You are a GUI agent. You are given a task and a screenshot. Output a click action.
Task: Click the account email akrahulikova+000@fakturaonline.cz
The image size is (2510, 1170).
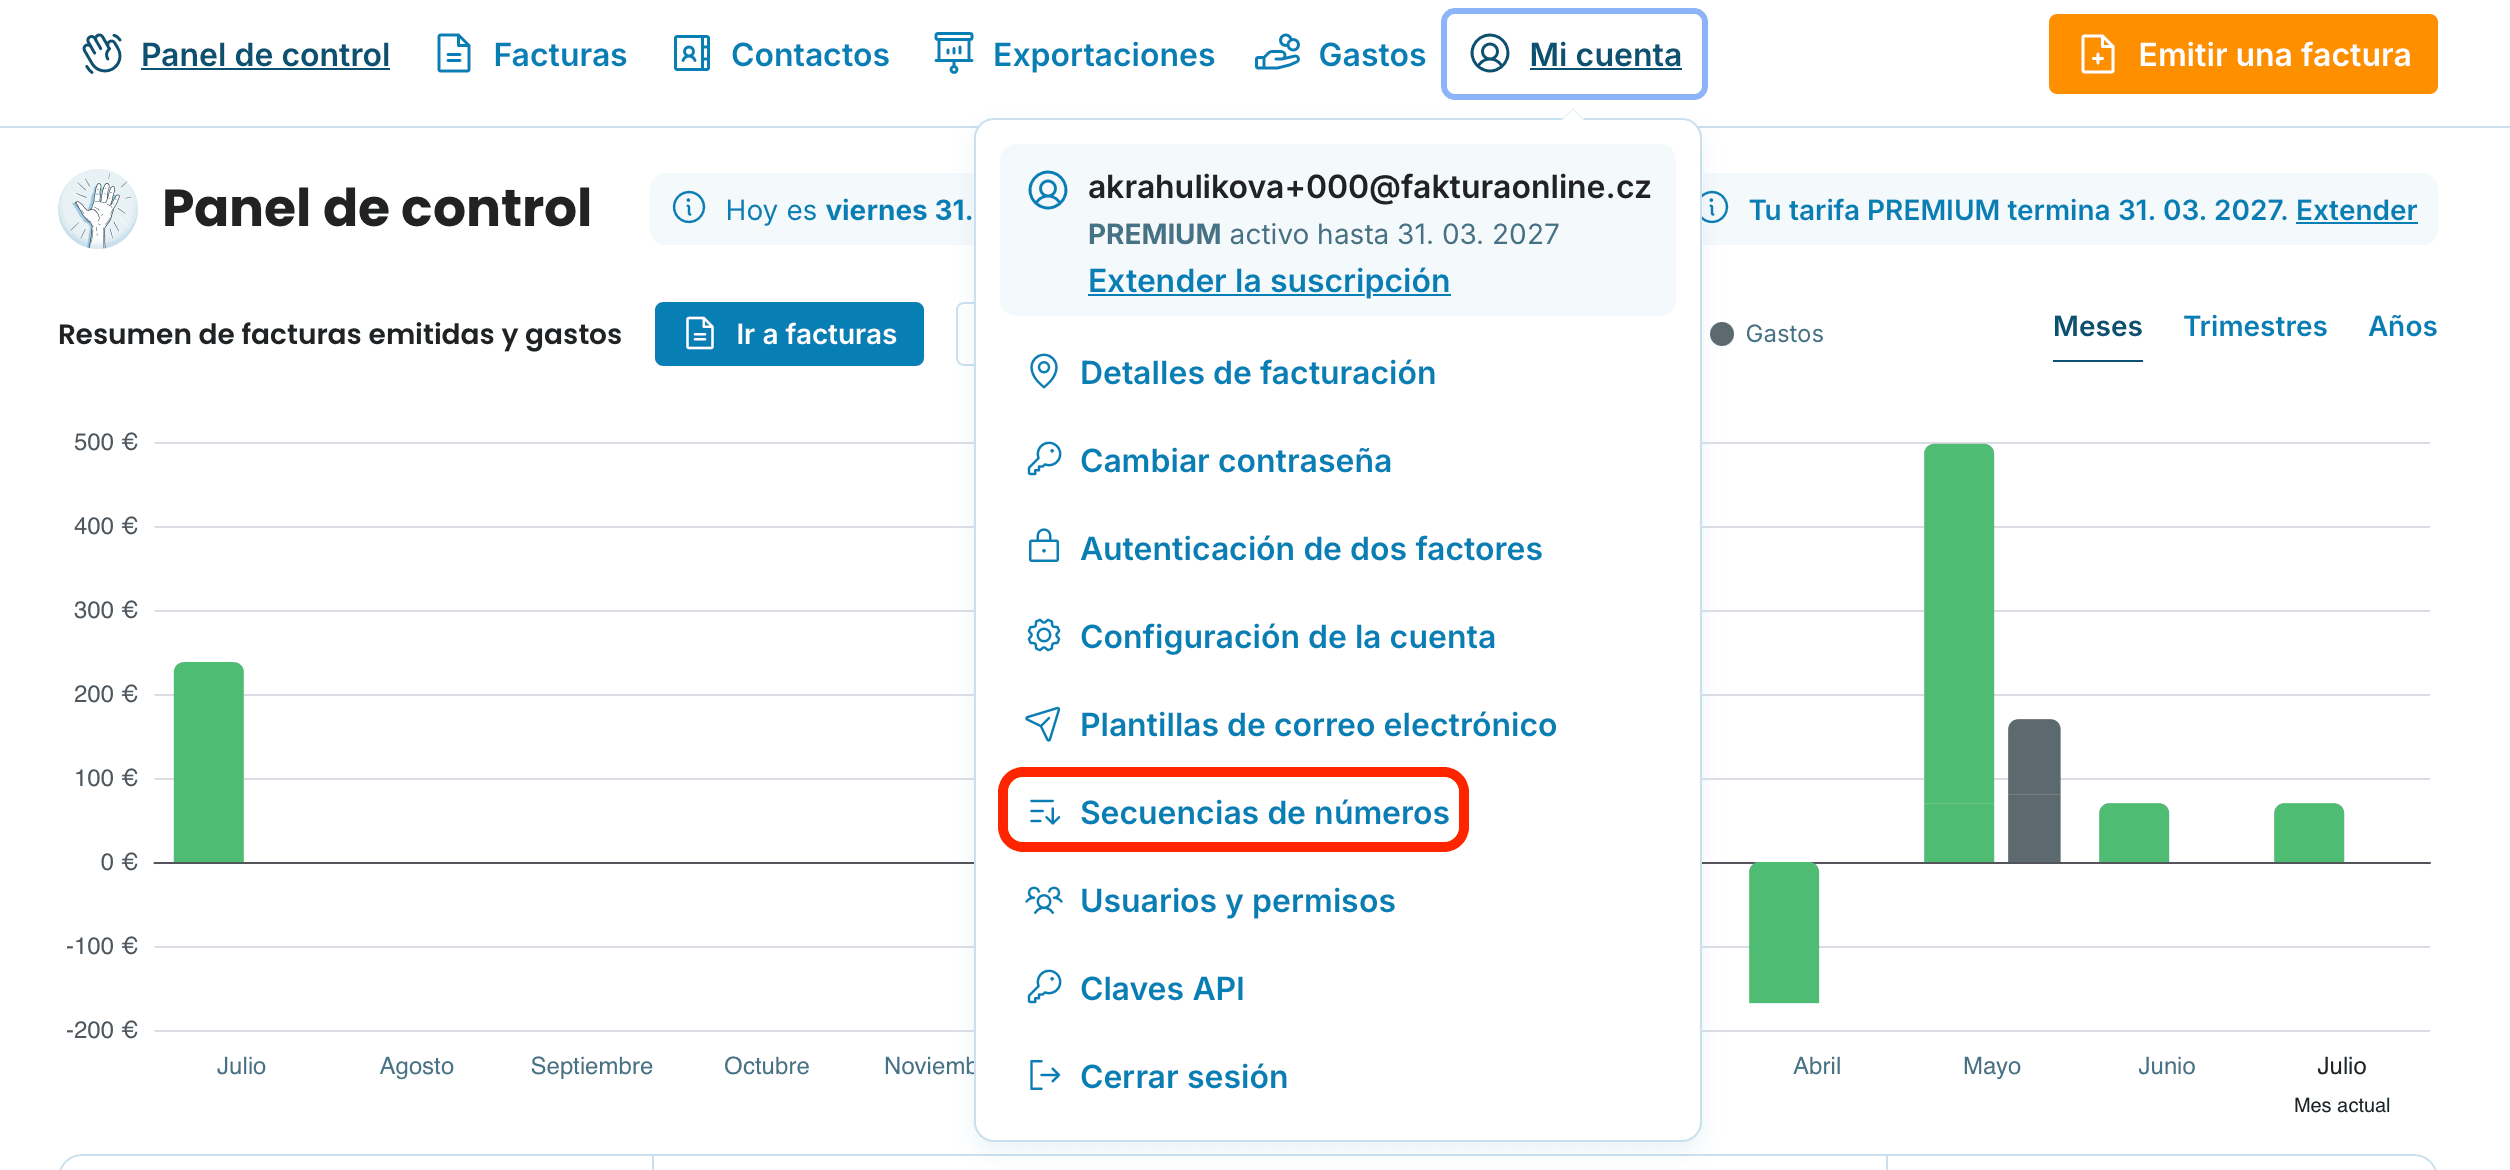1369,187
